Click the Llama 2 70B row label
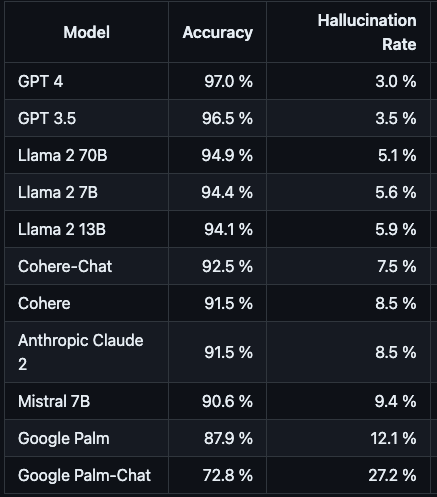 [63, 155]
